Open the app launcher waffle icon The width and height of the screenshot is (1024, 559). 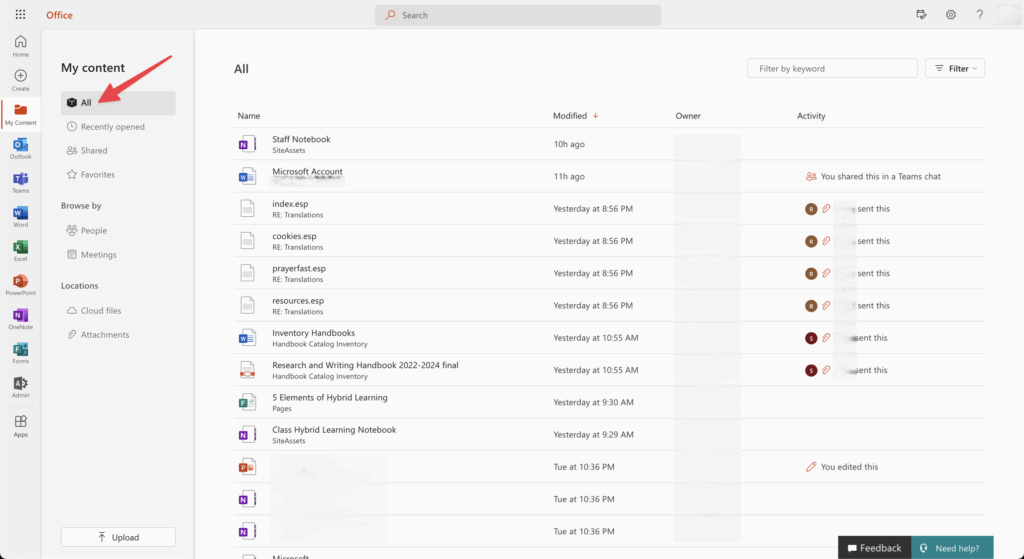[x=21, y=15]
